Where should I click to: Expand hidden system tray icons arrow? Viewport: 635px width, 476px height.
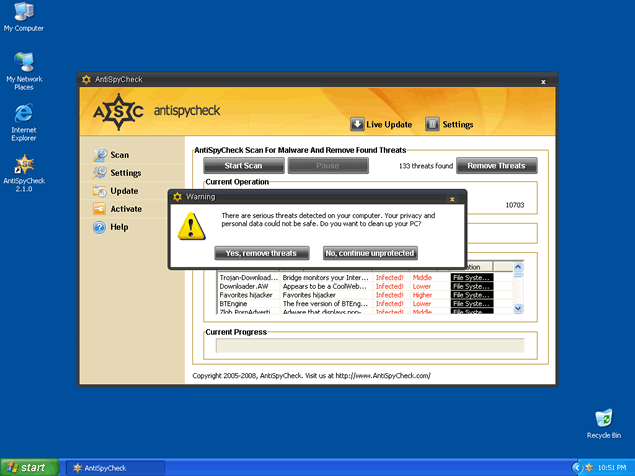point(576,467)
